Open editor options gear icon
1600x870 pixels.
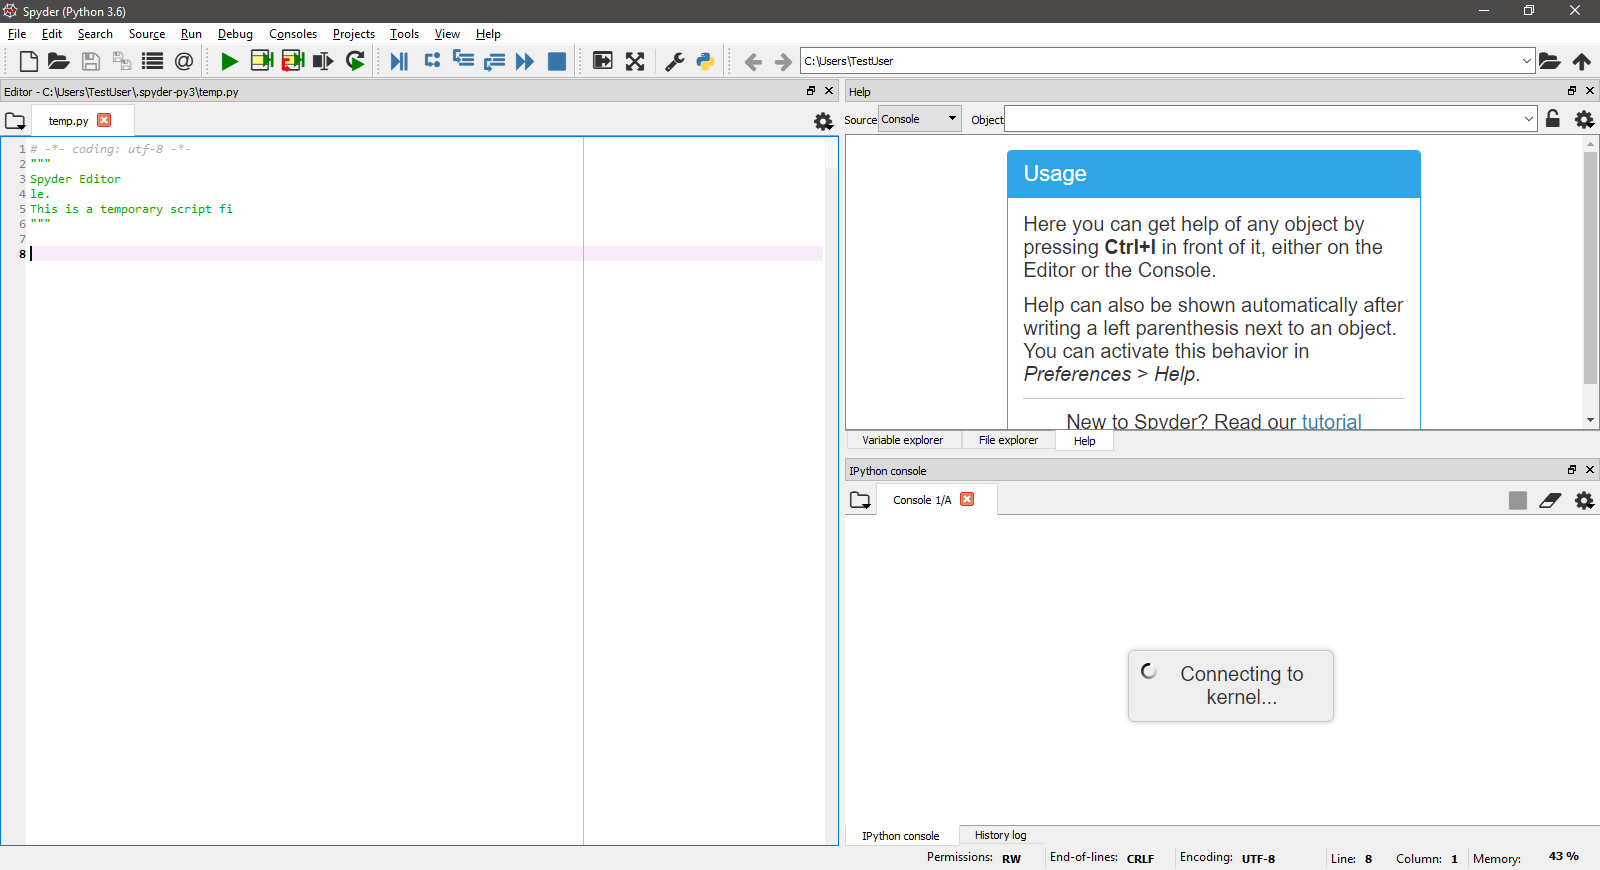coord(823,121)
